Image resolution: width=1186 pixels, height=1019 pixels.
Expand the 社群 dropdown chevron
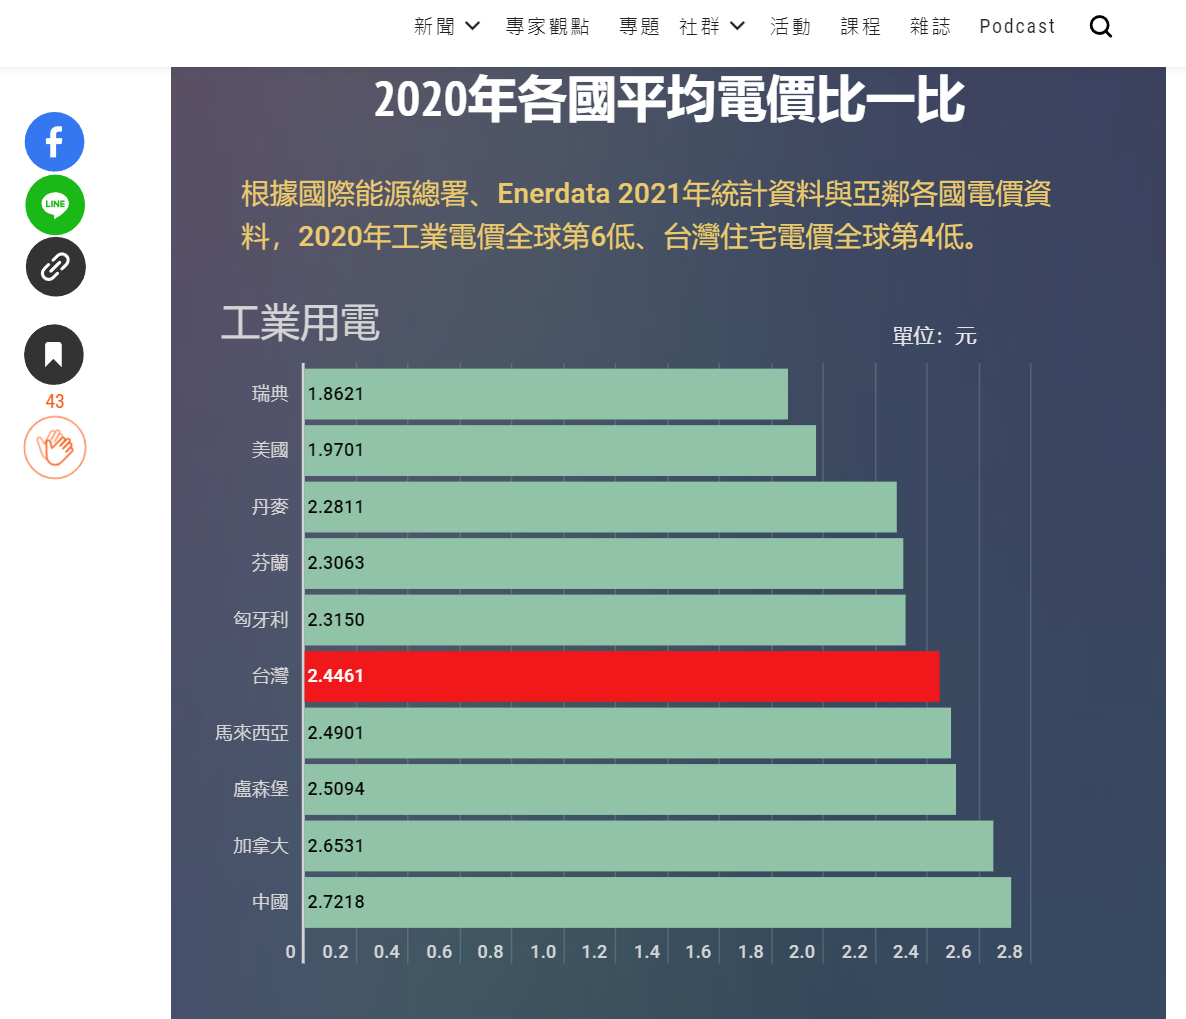tap(737, 26)
